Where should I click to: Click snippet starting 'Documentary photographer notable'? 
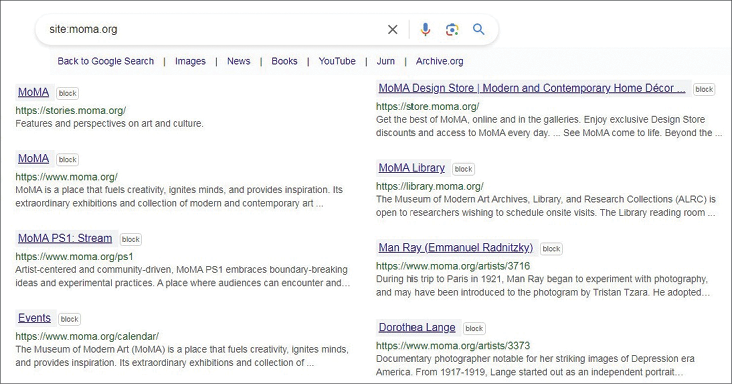coord(535,365)
